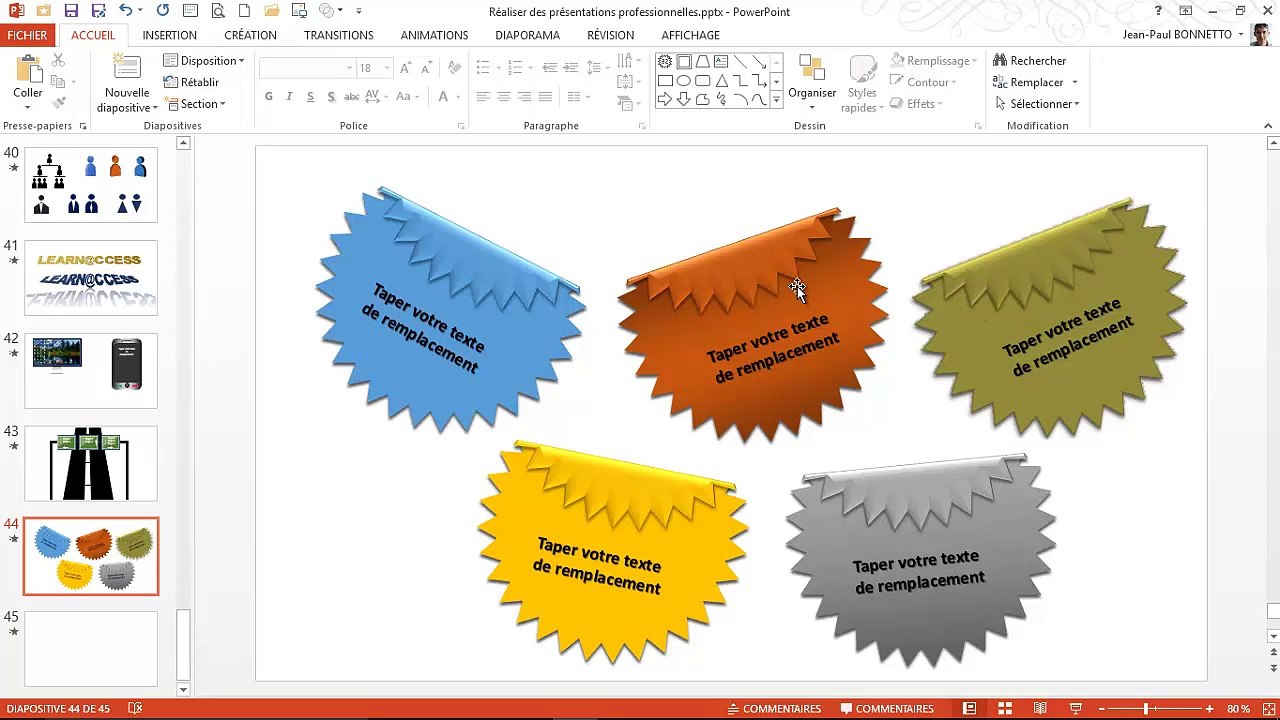Select slide 41 LEARN@CCESS thumbnail
Screen dimensions: 1280x720
point(90,278)
